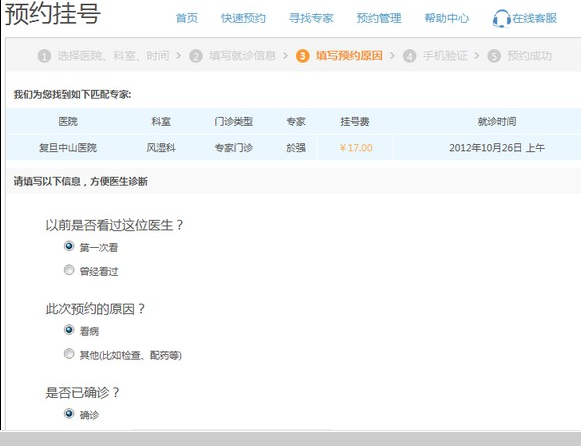
Task: Click the orange step 3 circle icon
Action: [x=303, y=56]
